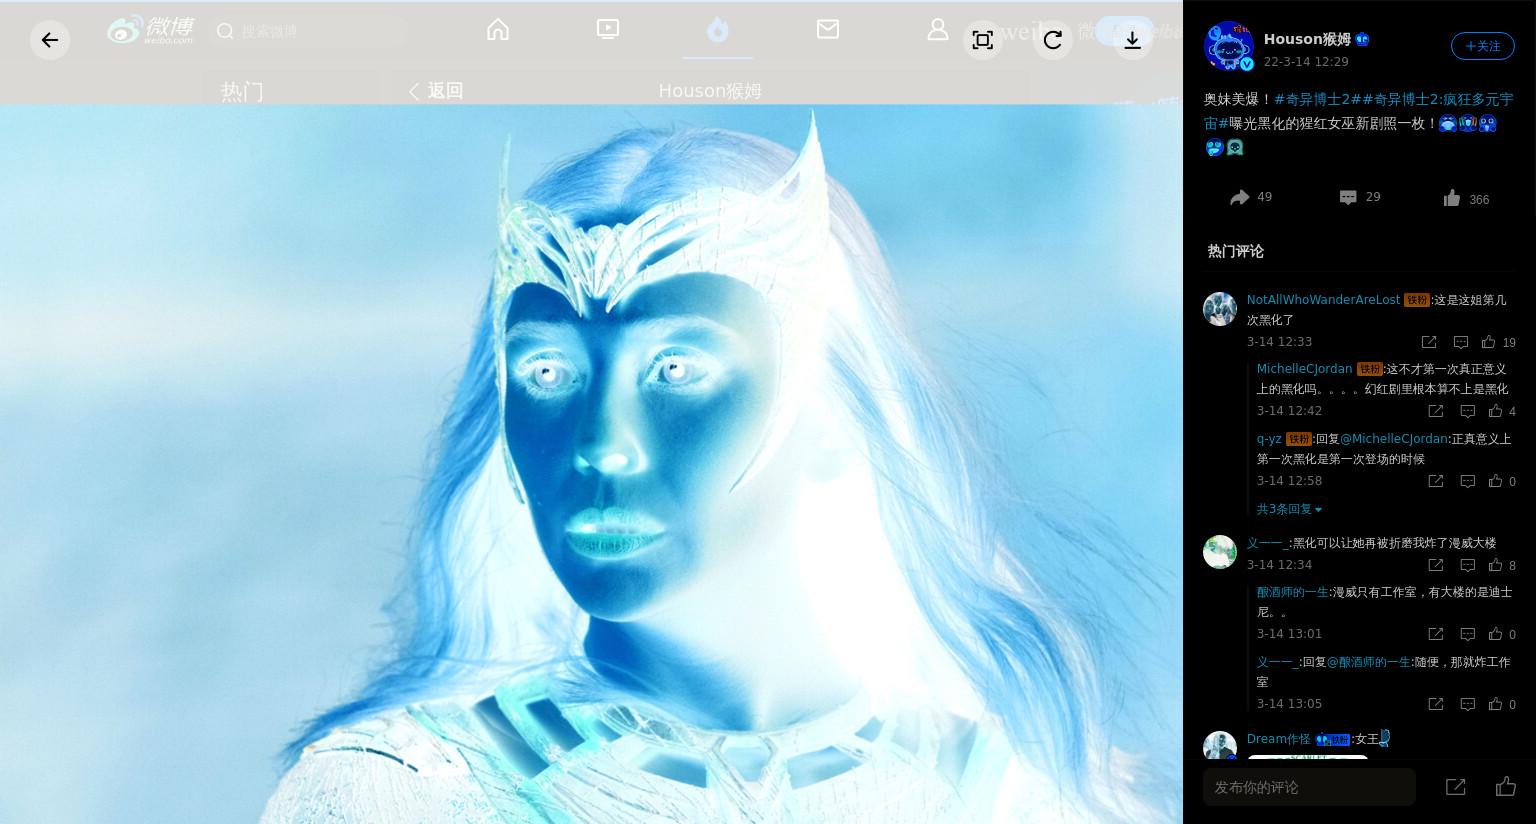Open the Houson猴姆 username link
Viewport: 1536px width, 824px height.
tap(1307, 39)
